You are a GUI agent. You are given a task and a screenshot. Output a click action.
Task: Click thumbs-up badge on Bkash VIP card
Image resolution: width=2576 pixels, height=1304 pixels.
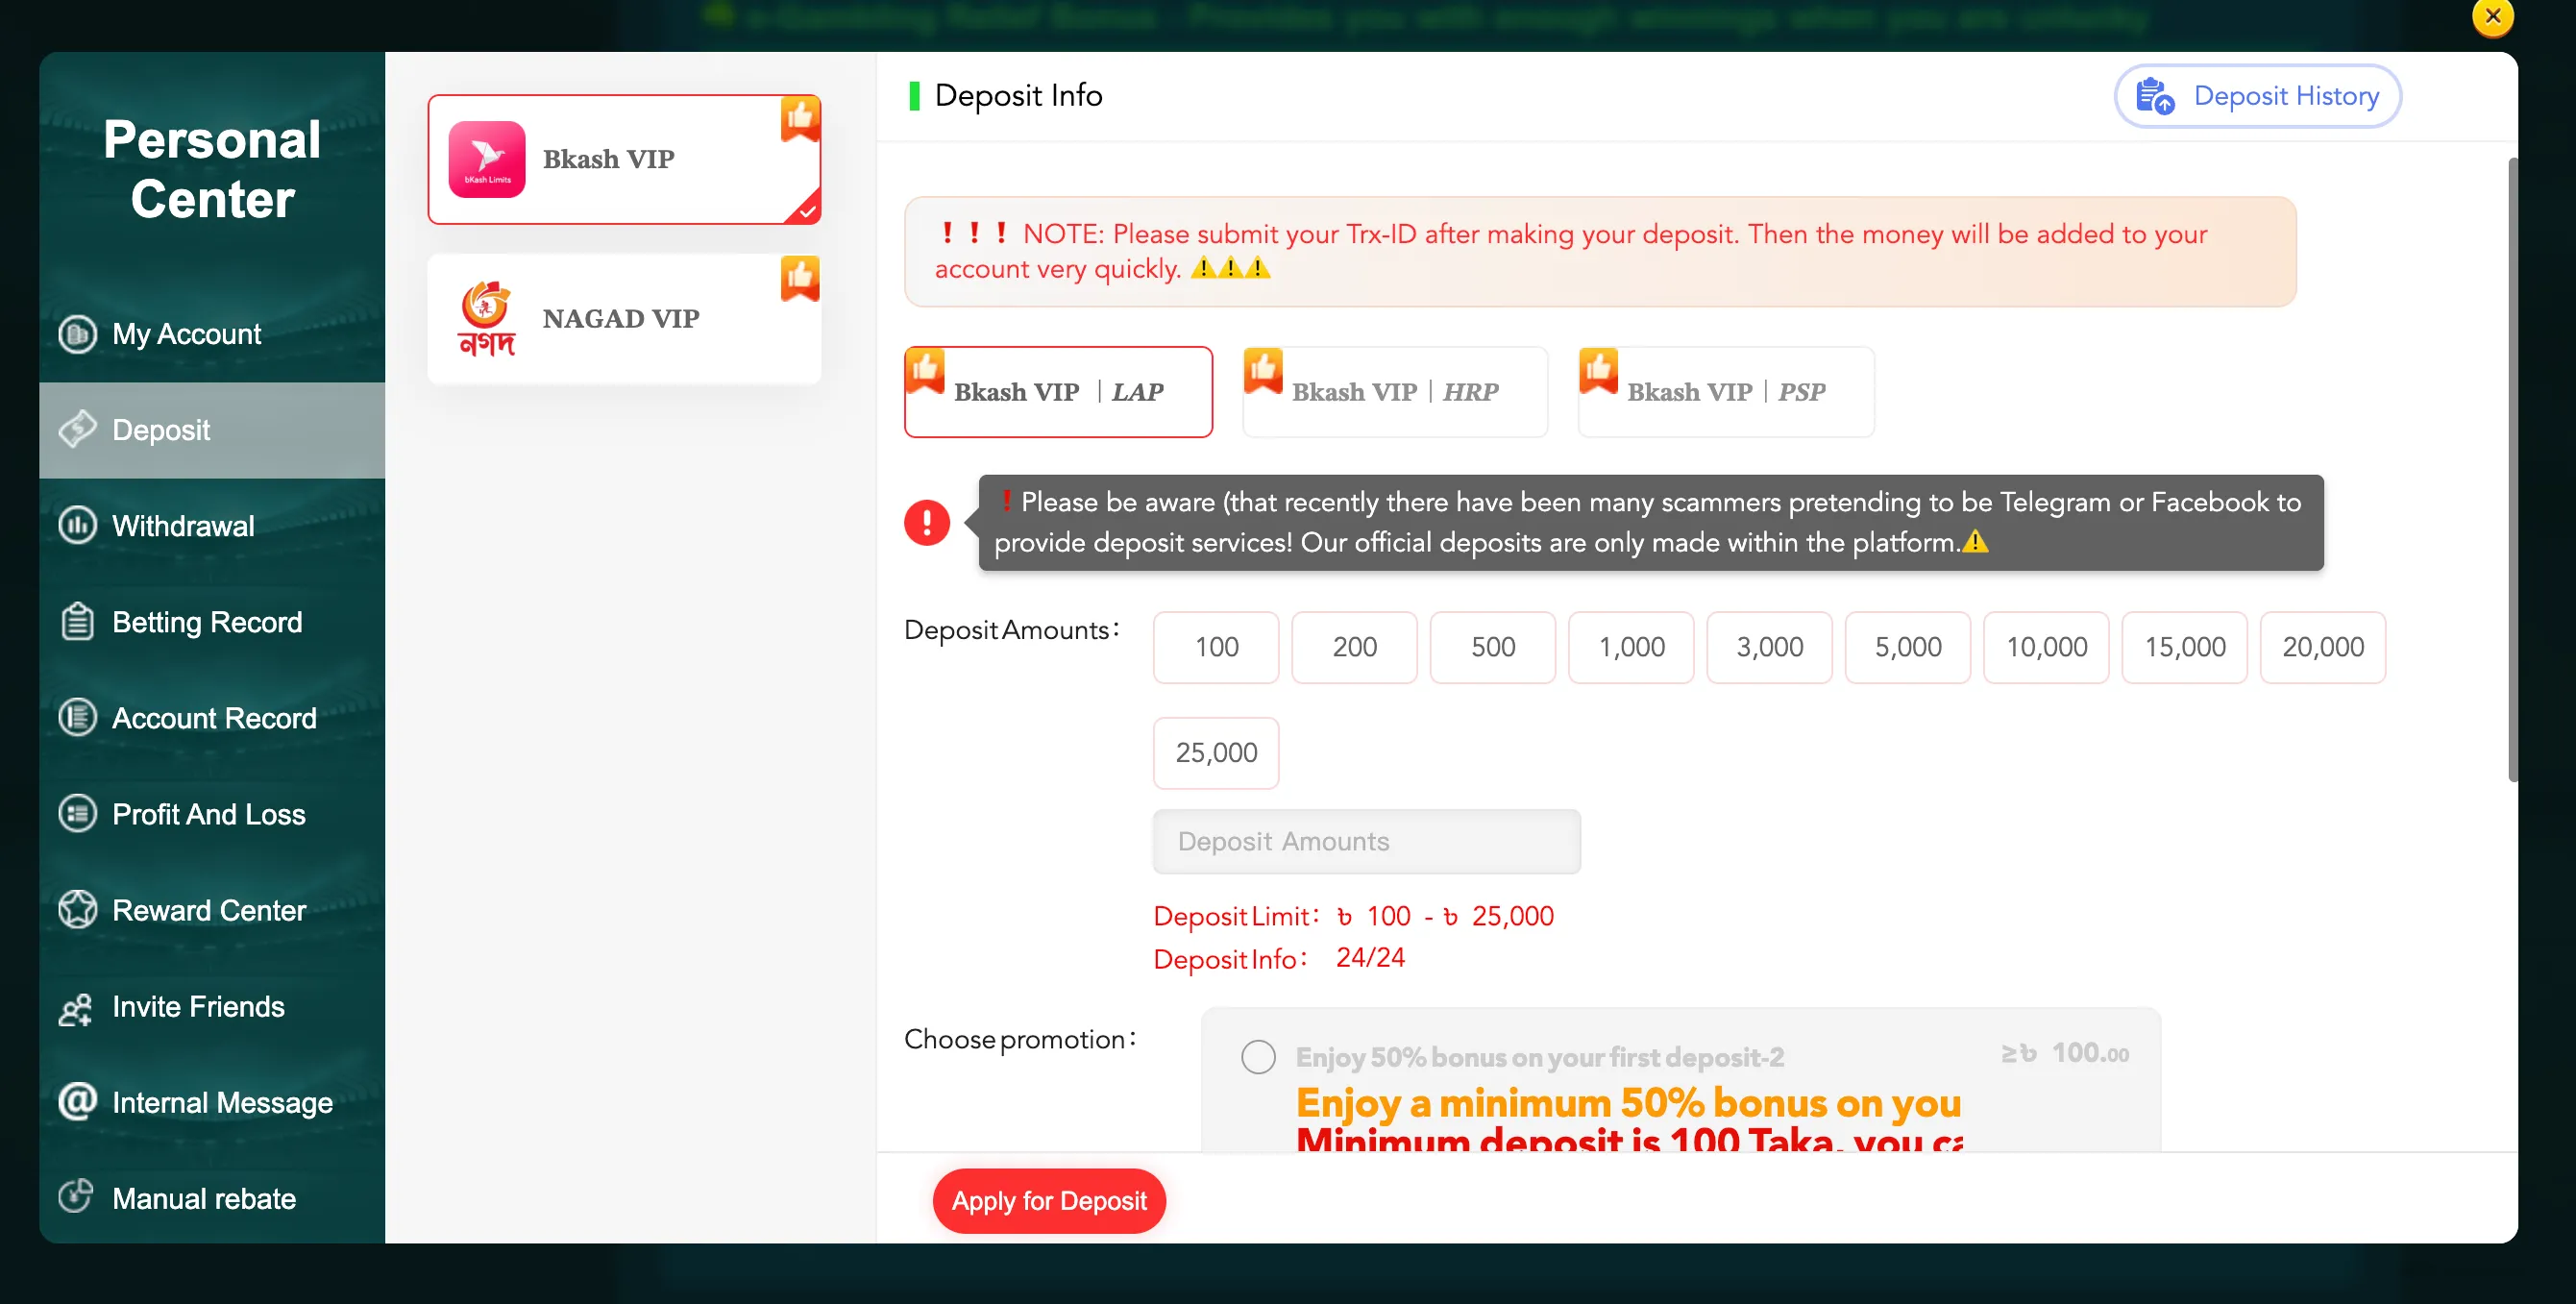(800, 120)
